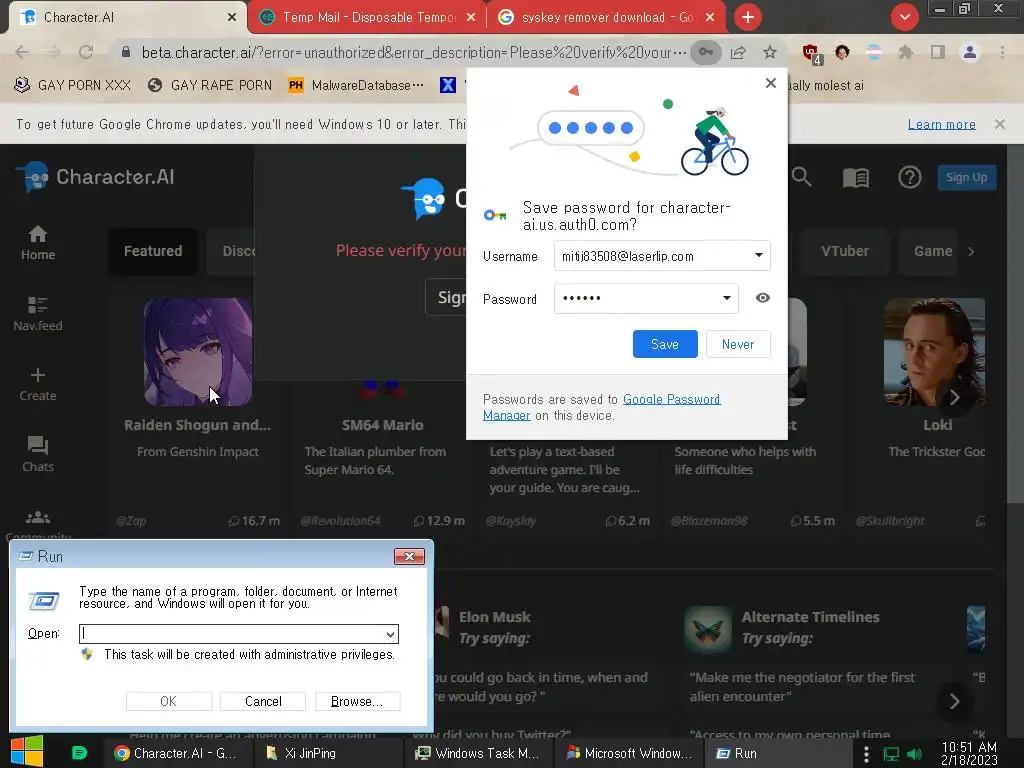Expand the Username dropdown arrow
1024x768 pixels.
click(758, 255)
